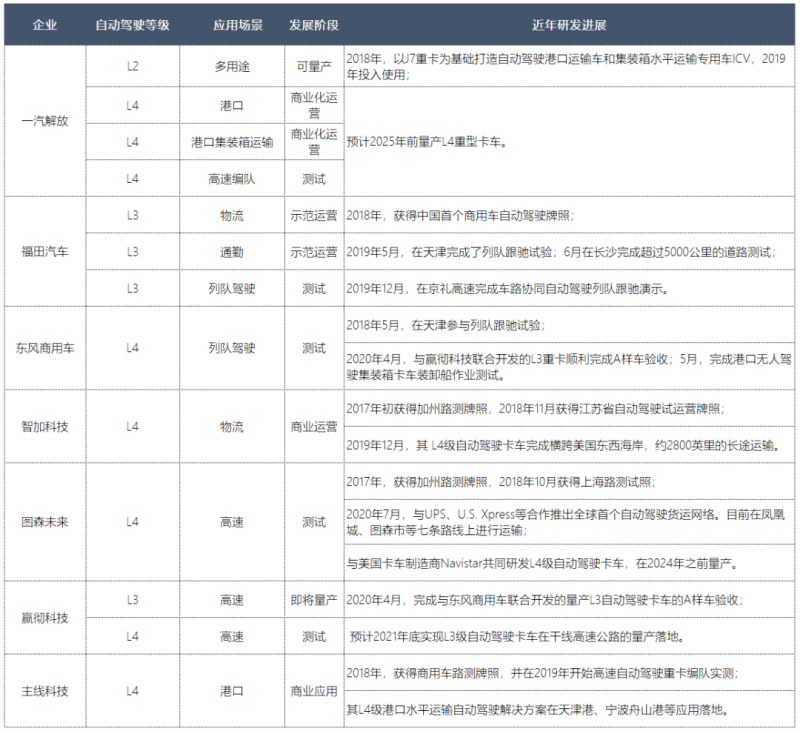Click the 嬴彻科技 company cell
The height and width of the screenshot is (731, 800).
[44, 617]
